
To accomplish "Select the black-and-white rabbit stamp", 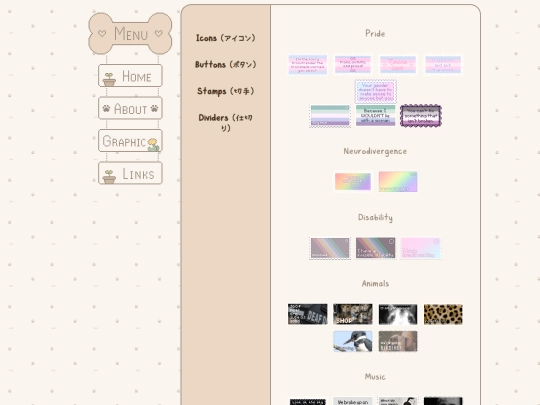I will click(x=398, y=314).
